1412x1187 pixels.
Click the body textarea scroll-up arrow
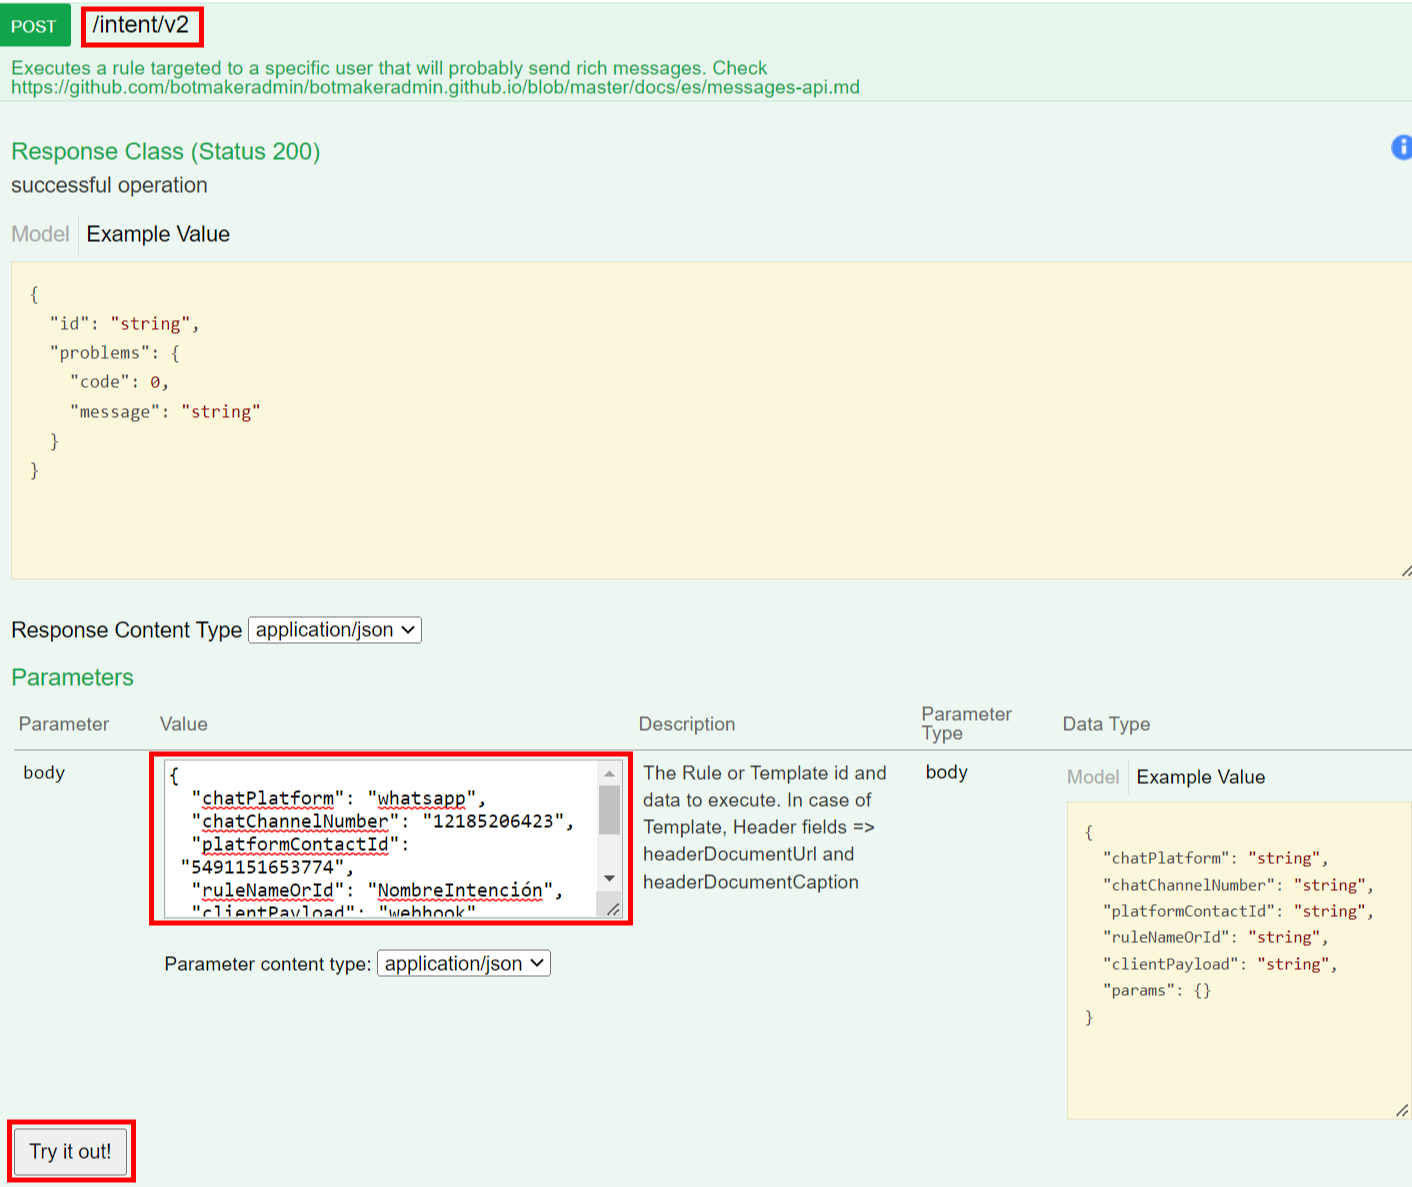pyautogui.click(x=609, y=773)
